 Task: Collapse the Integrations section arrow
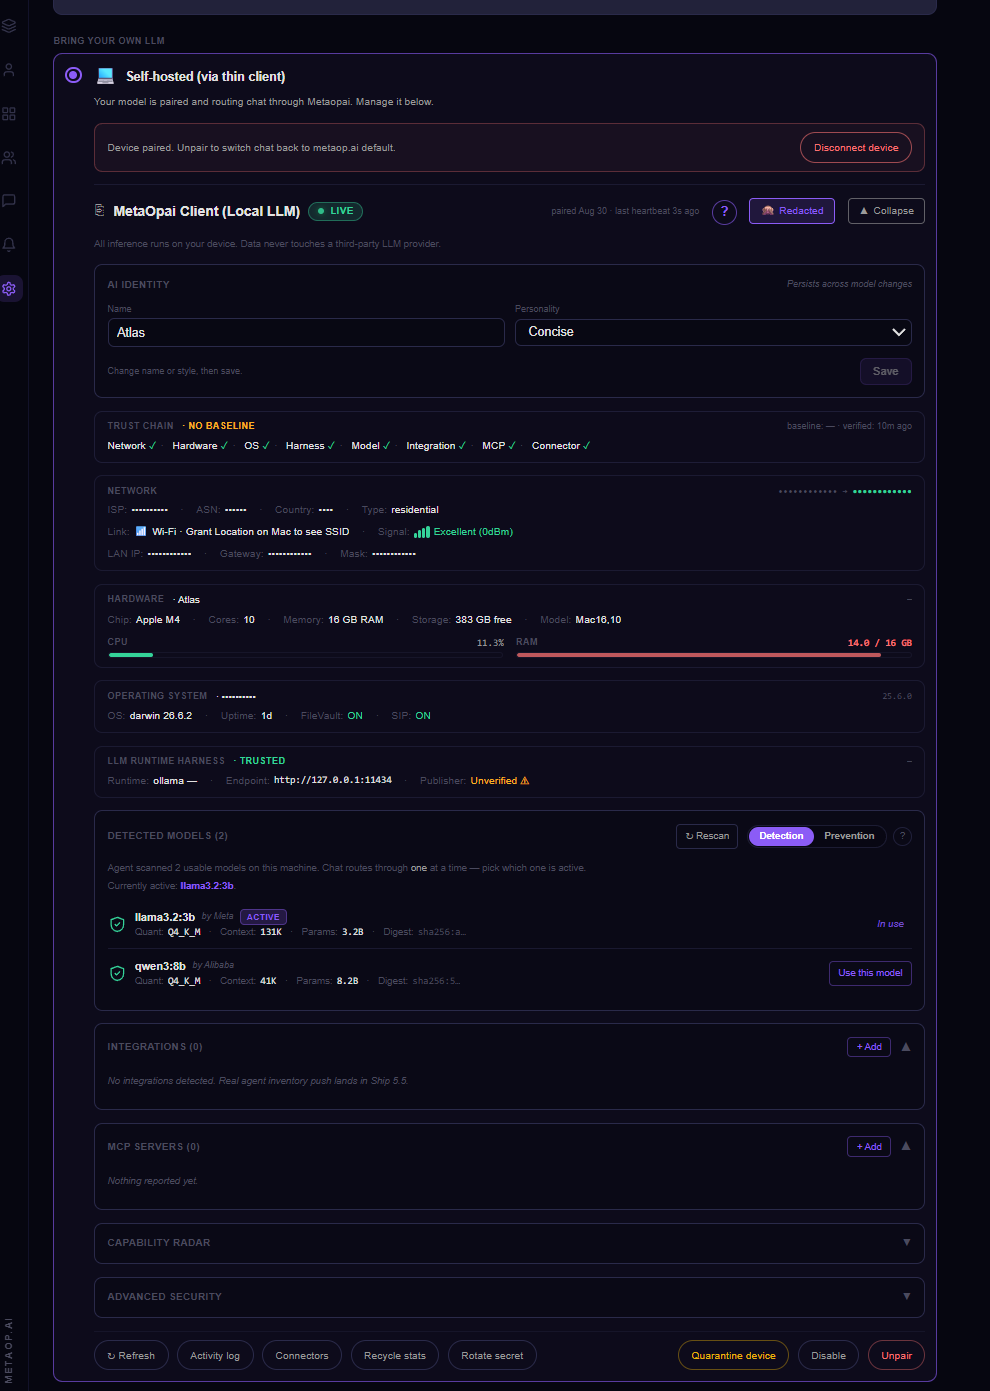pyautogui.click(x=906, y=1047)
